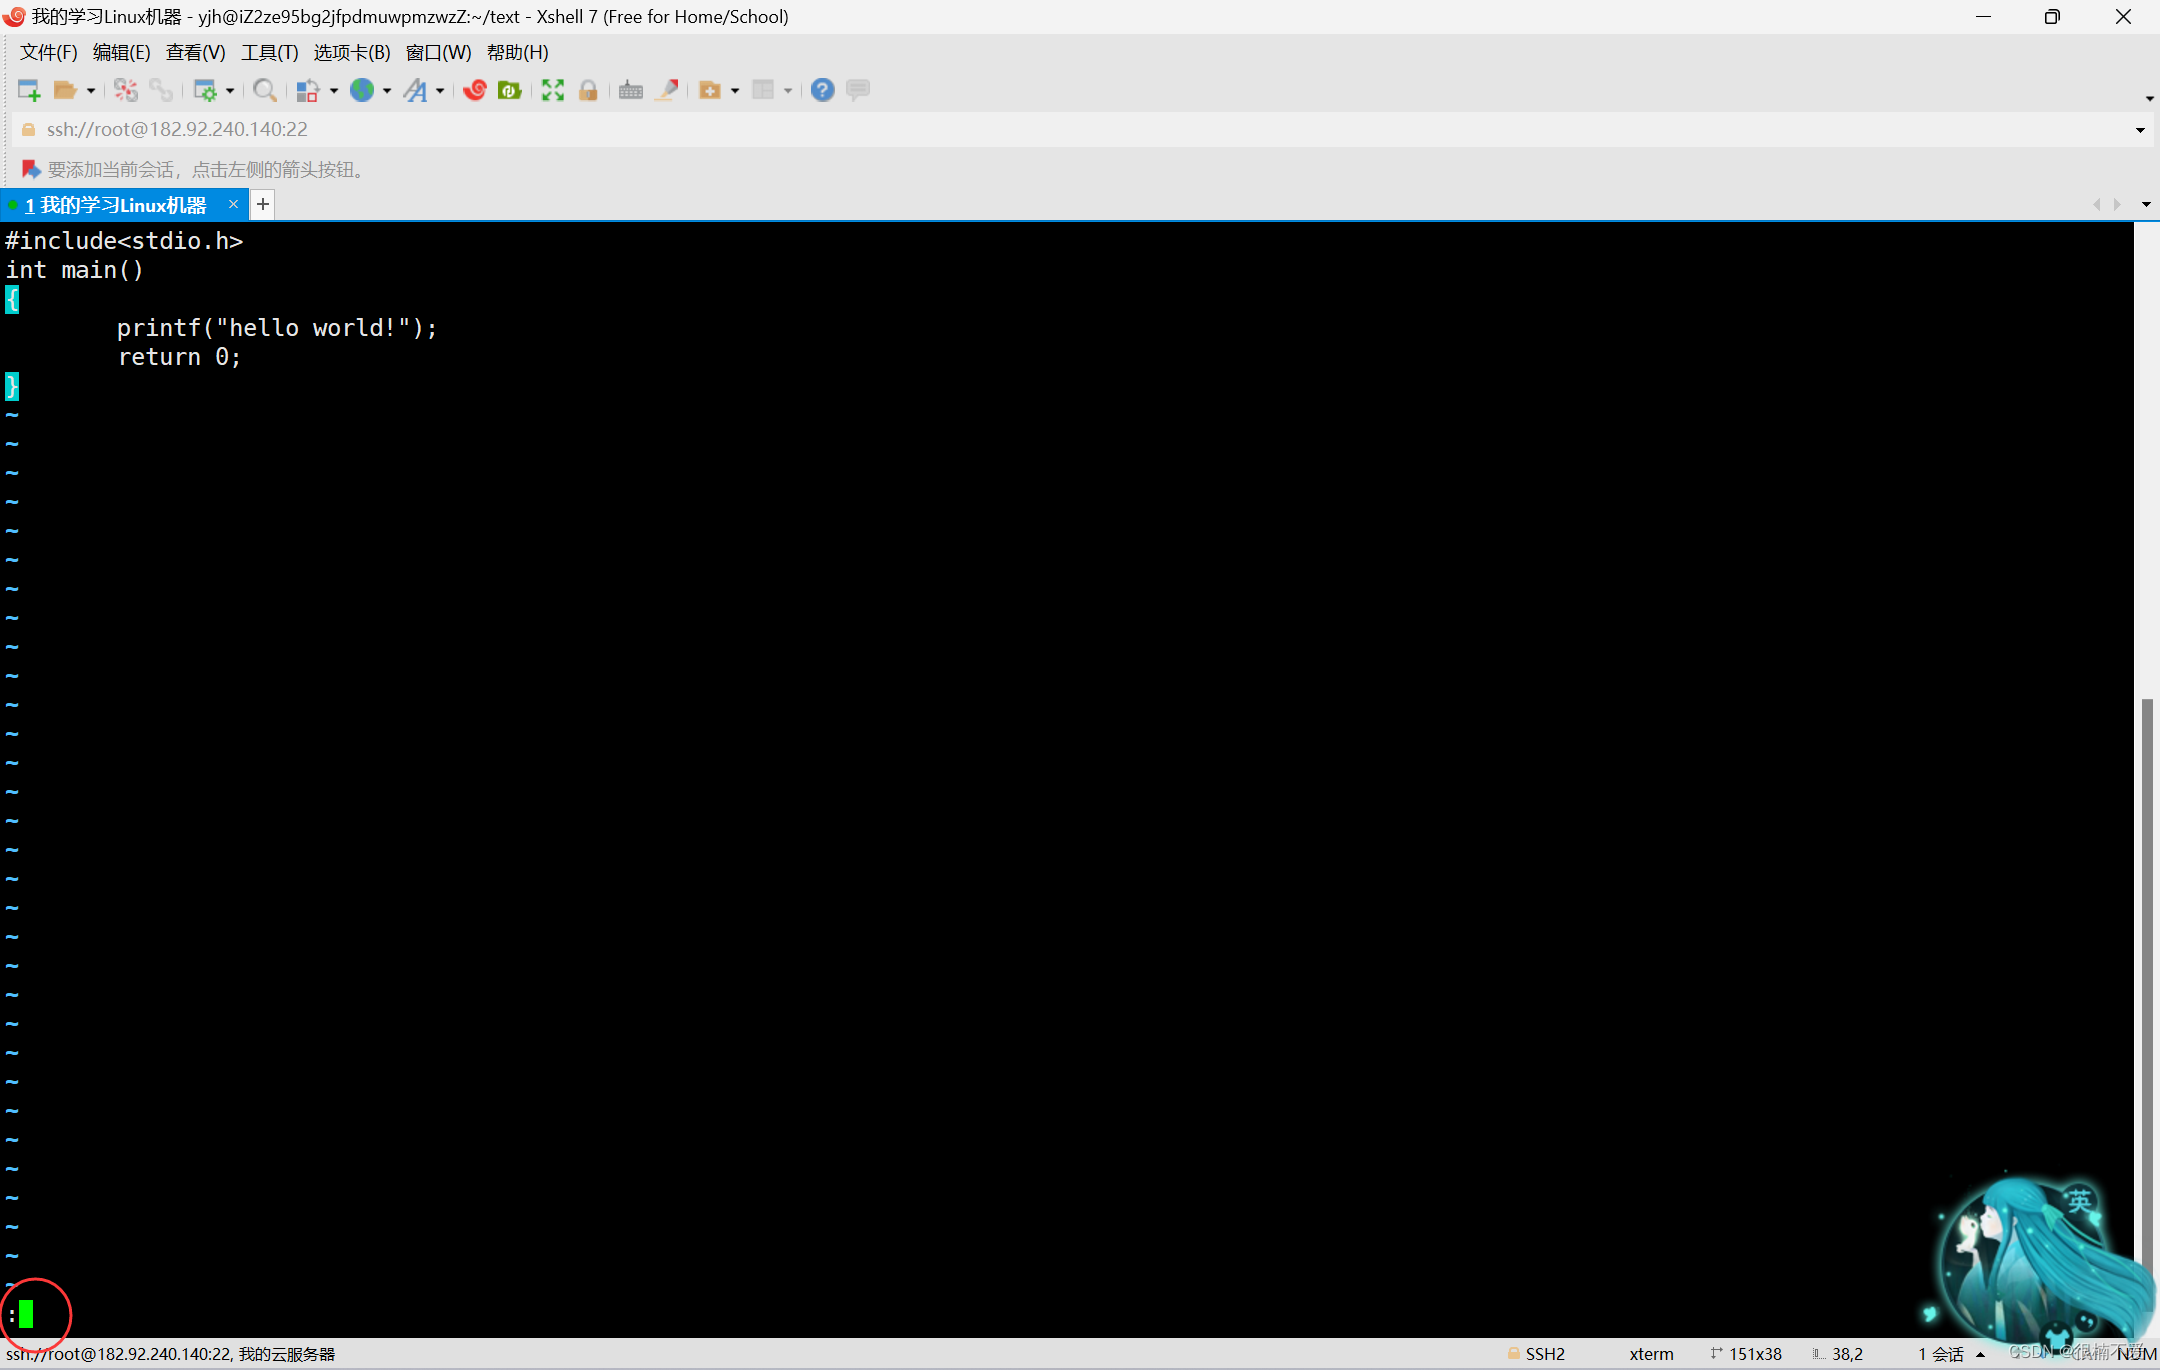Open the 文件(F) menu

48,53
